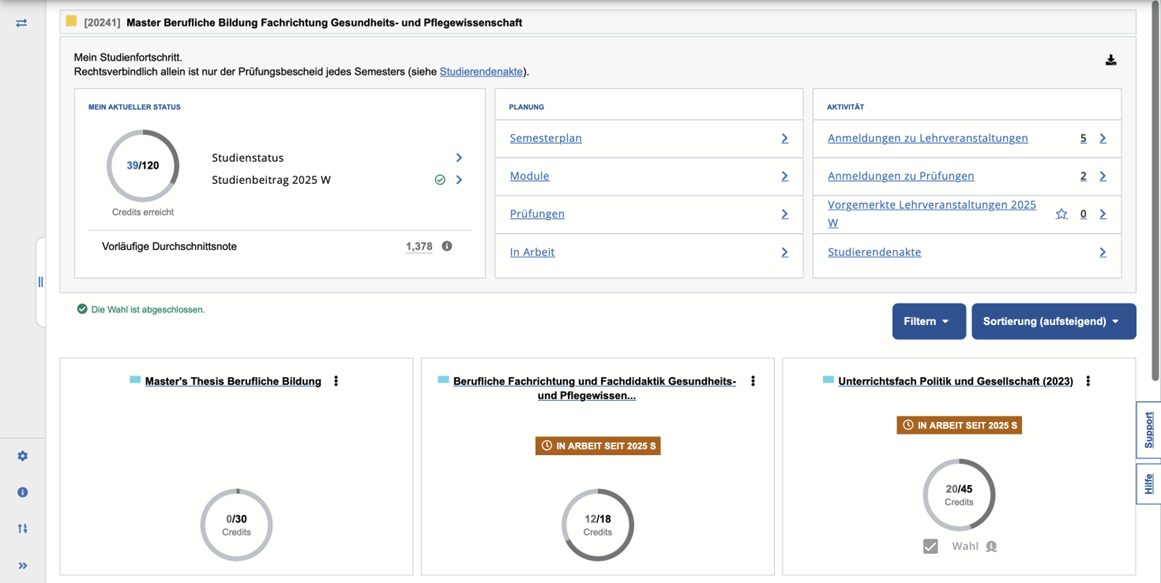Open the Support side tab
Viewport: 1161px width, 583px height.
point(1148,430)
